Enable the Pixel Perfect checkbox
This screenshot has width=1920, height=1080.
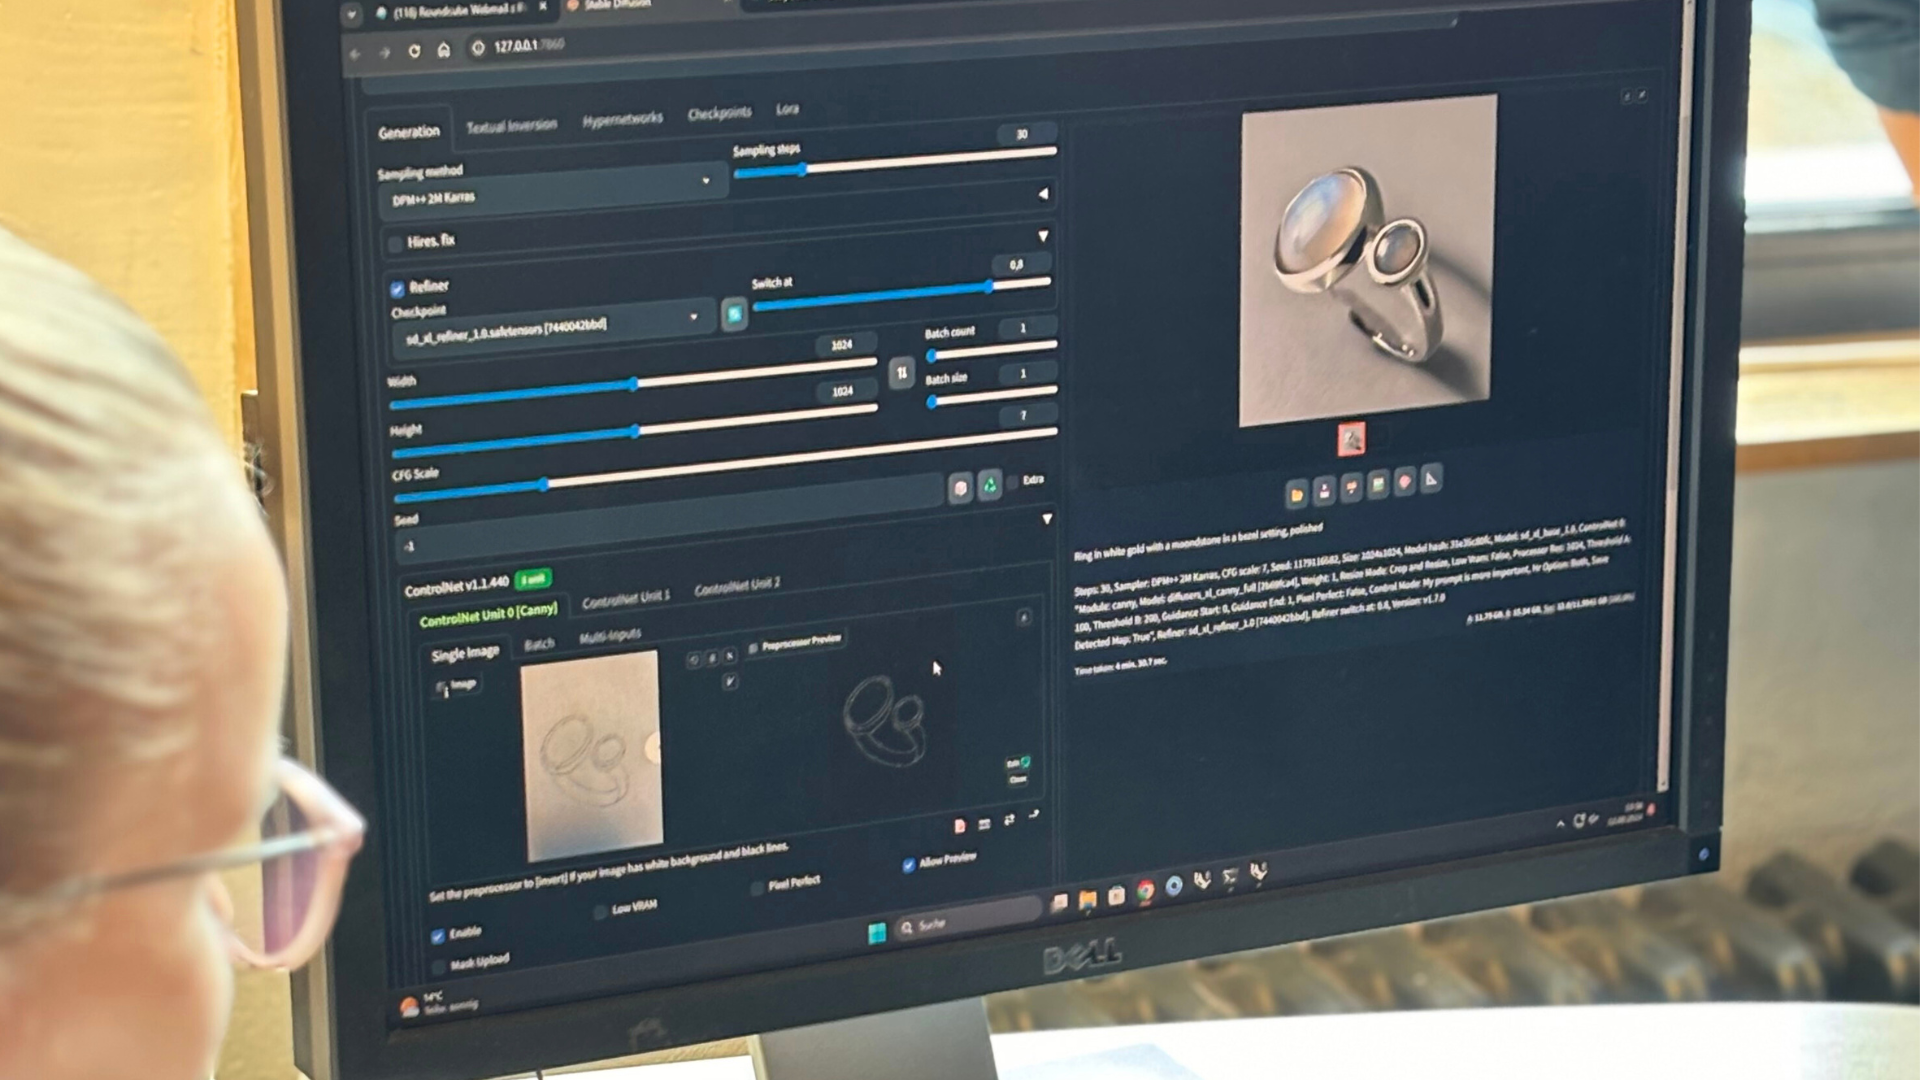tap(757, 887)
